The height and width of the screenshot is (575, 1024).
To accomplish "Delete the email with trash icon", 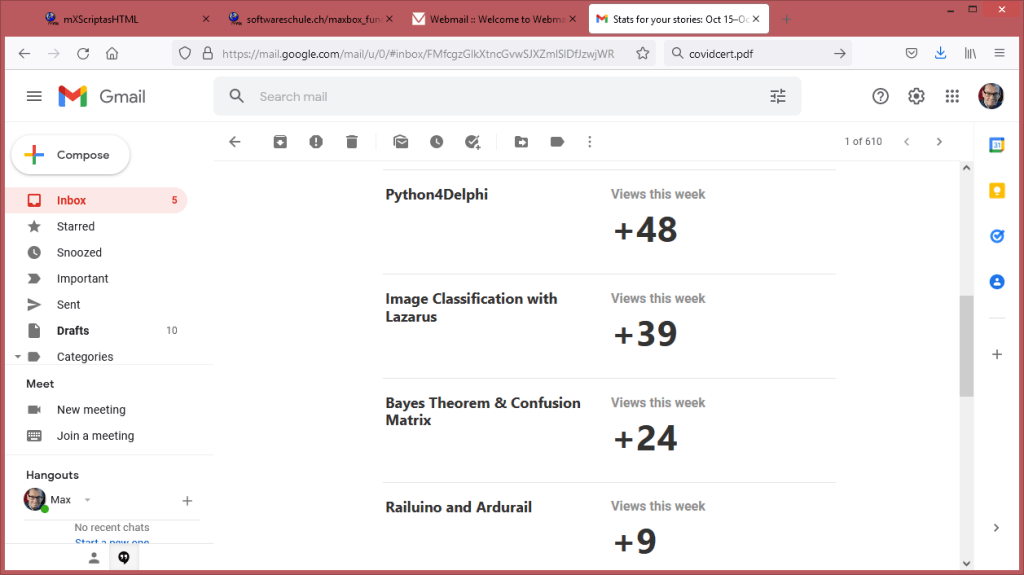I will [x=352, y=142].
